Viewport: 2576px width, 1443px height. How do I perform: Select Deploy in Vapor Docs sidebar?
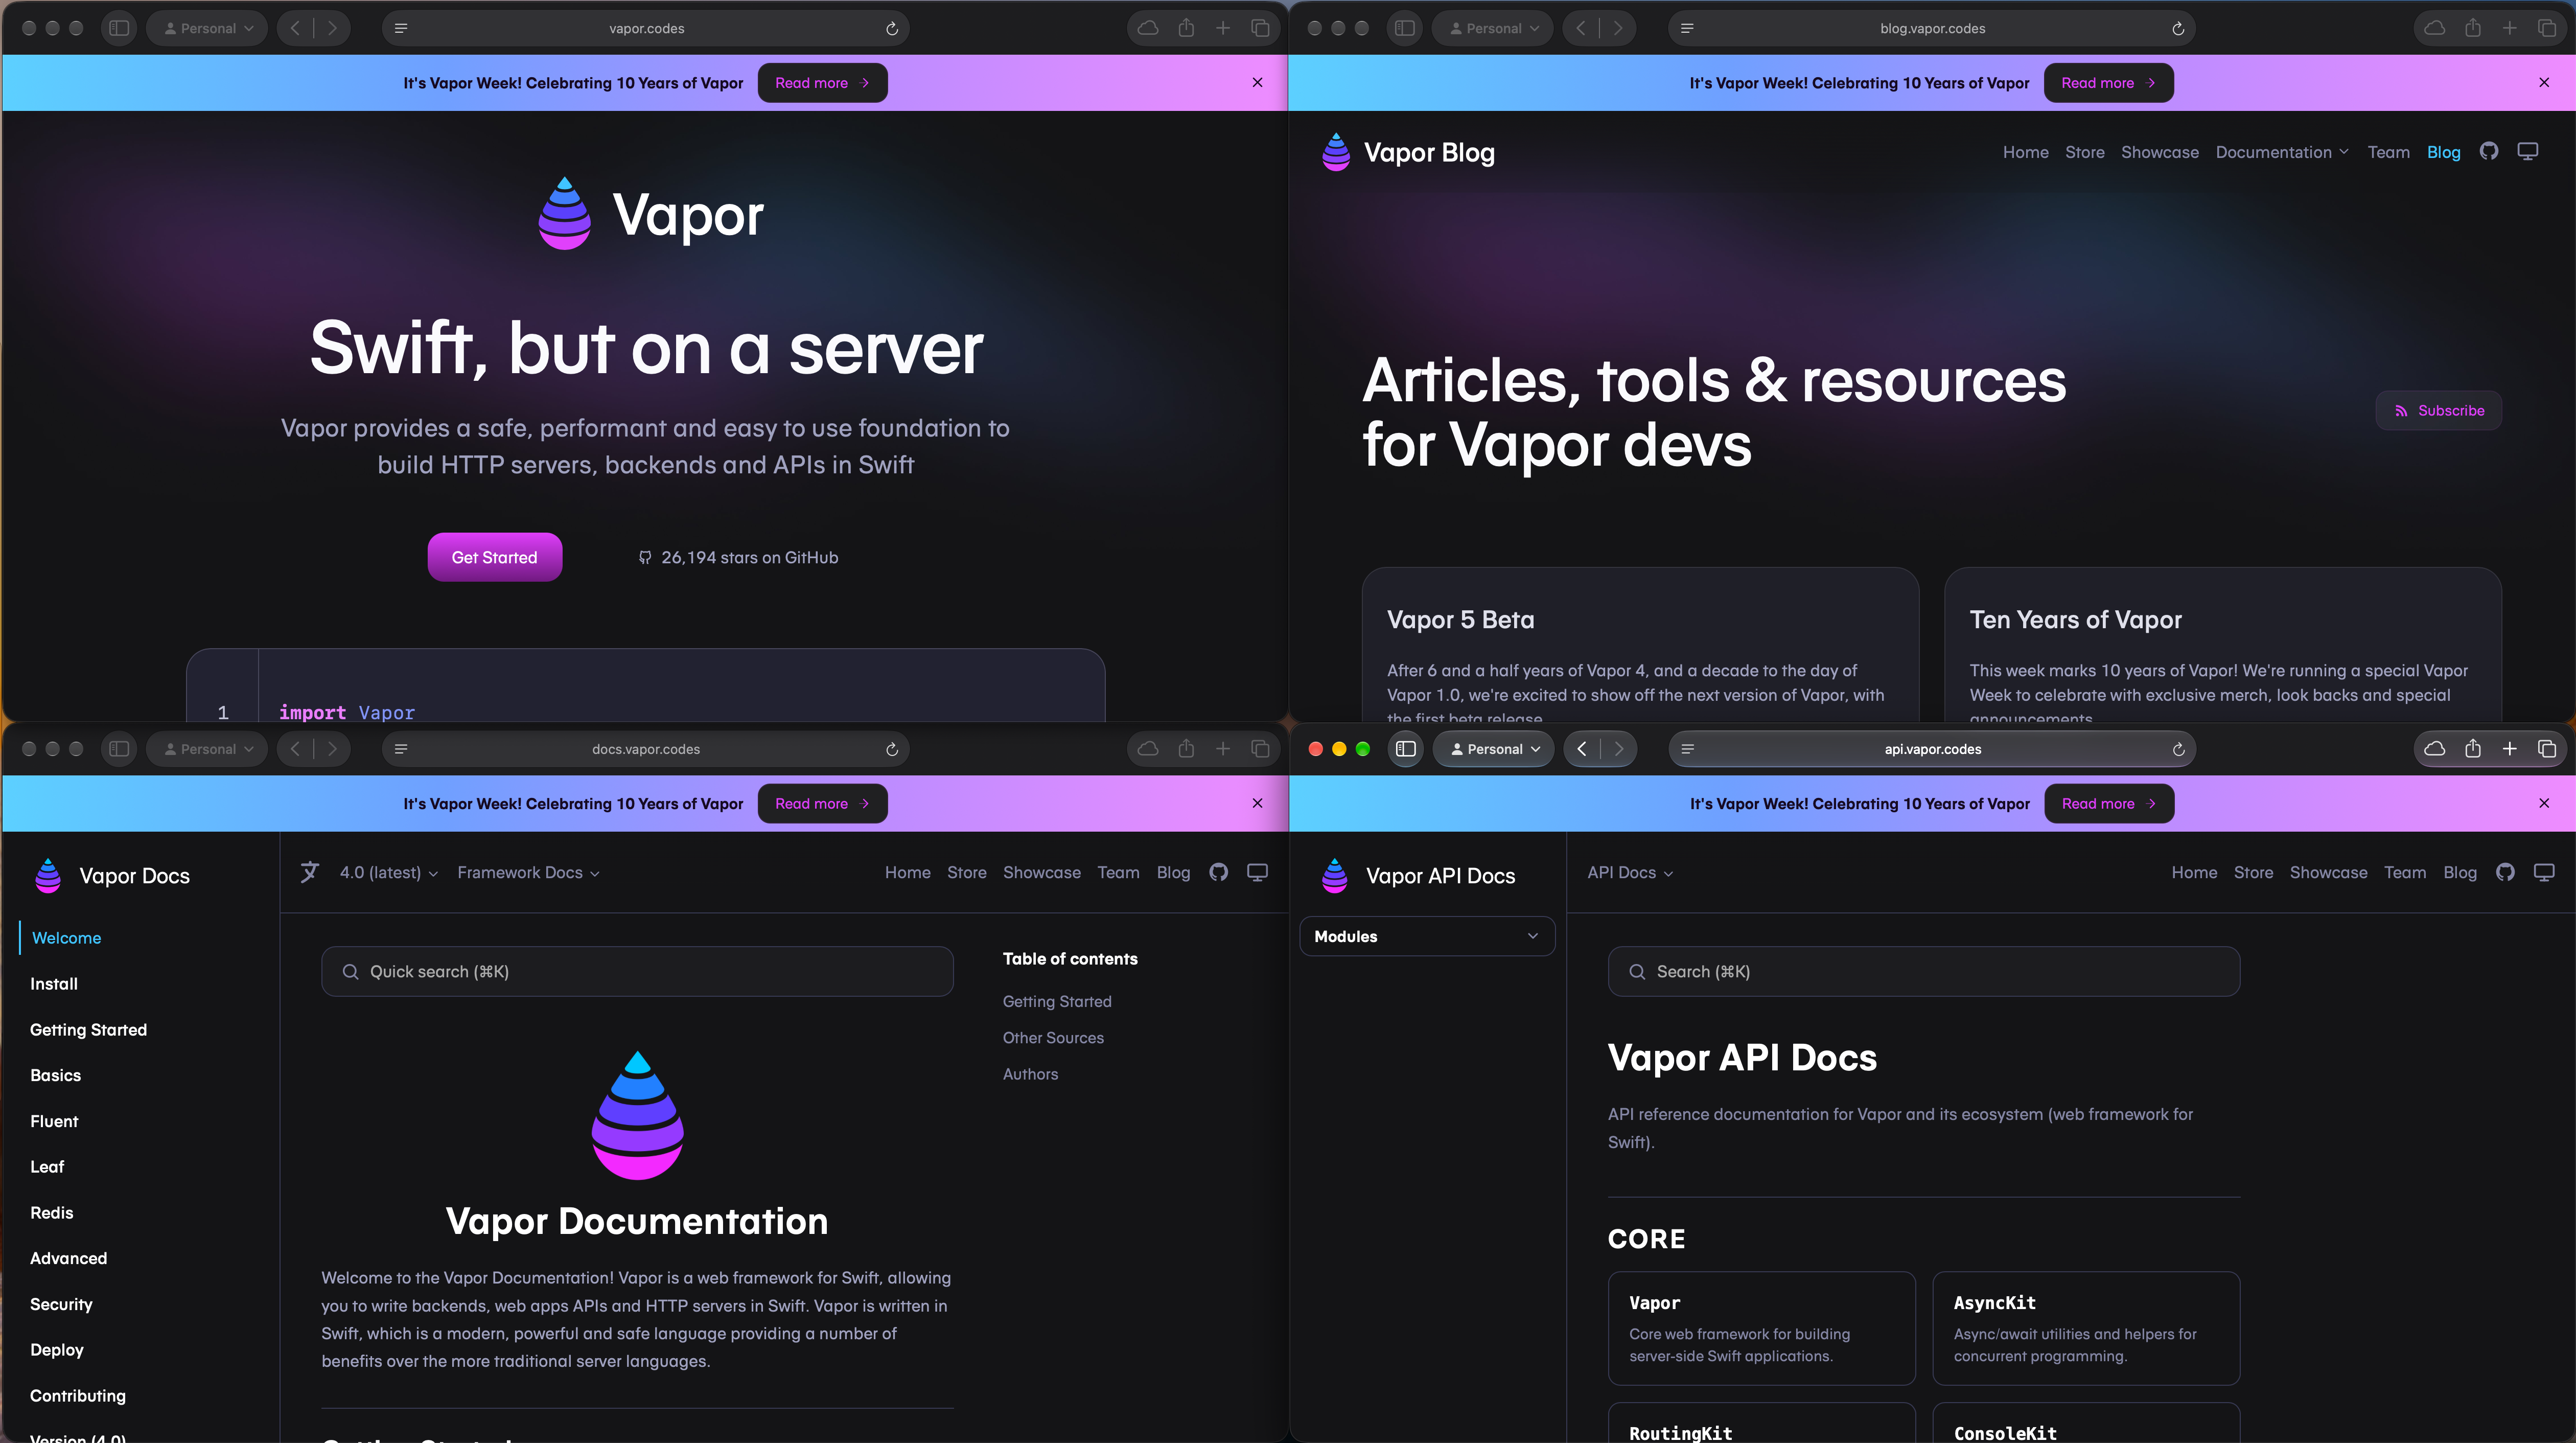click(x=57, y=1350)
